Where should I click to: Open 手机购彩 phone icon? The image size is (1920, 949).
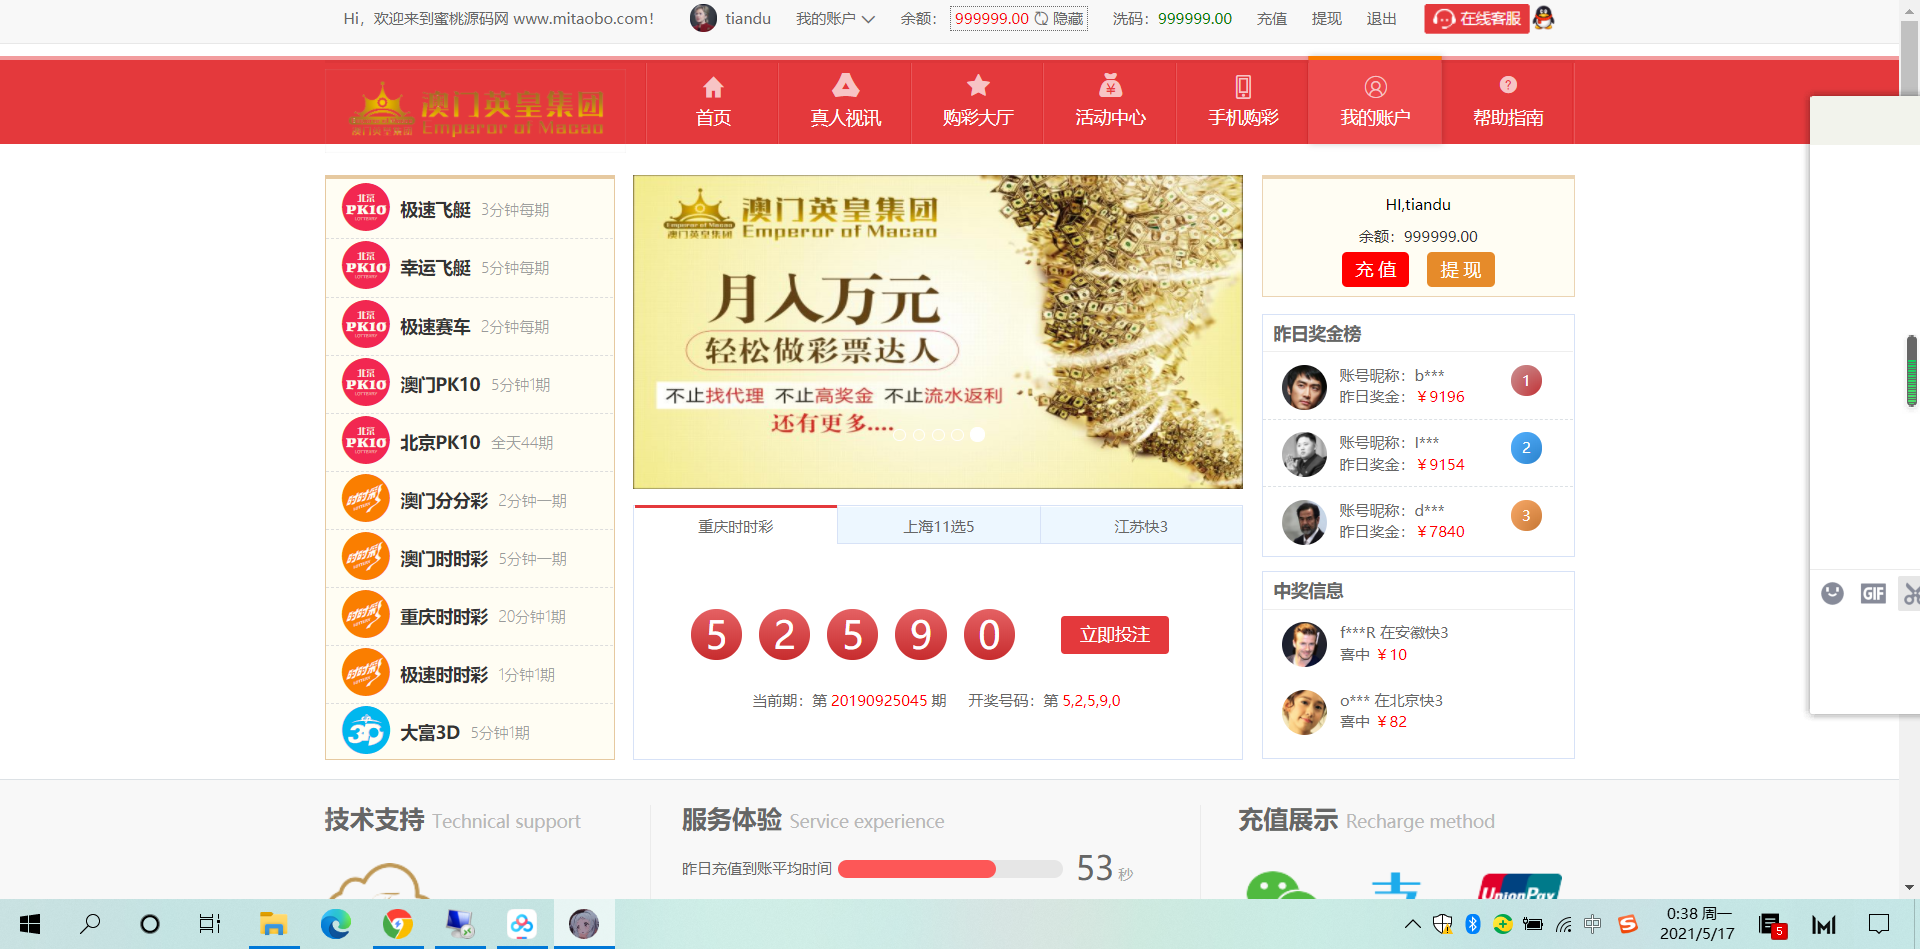[1242, 87]
